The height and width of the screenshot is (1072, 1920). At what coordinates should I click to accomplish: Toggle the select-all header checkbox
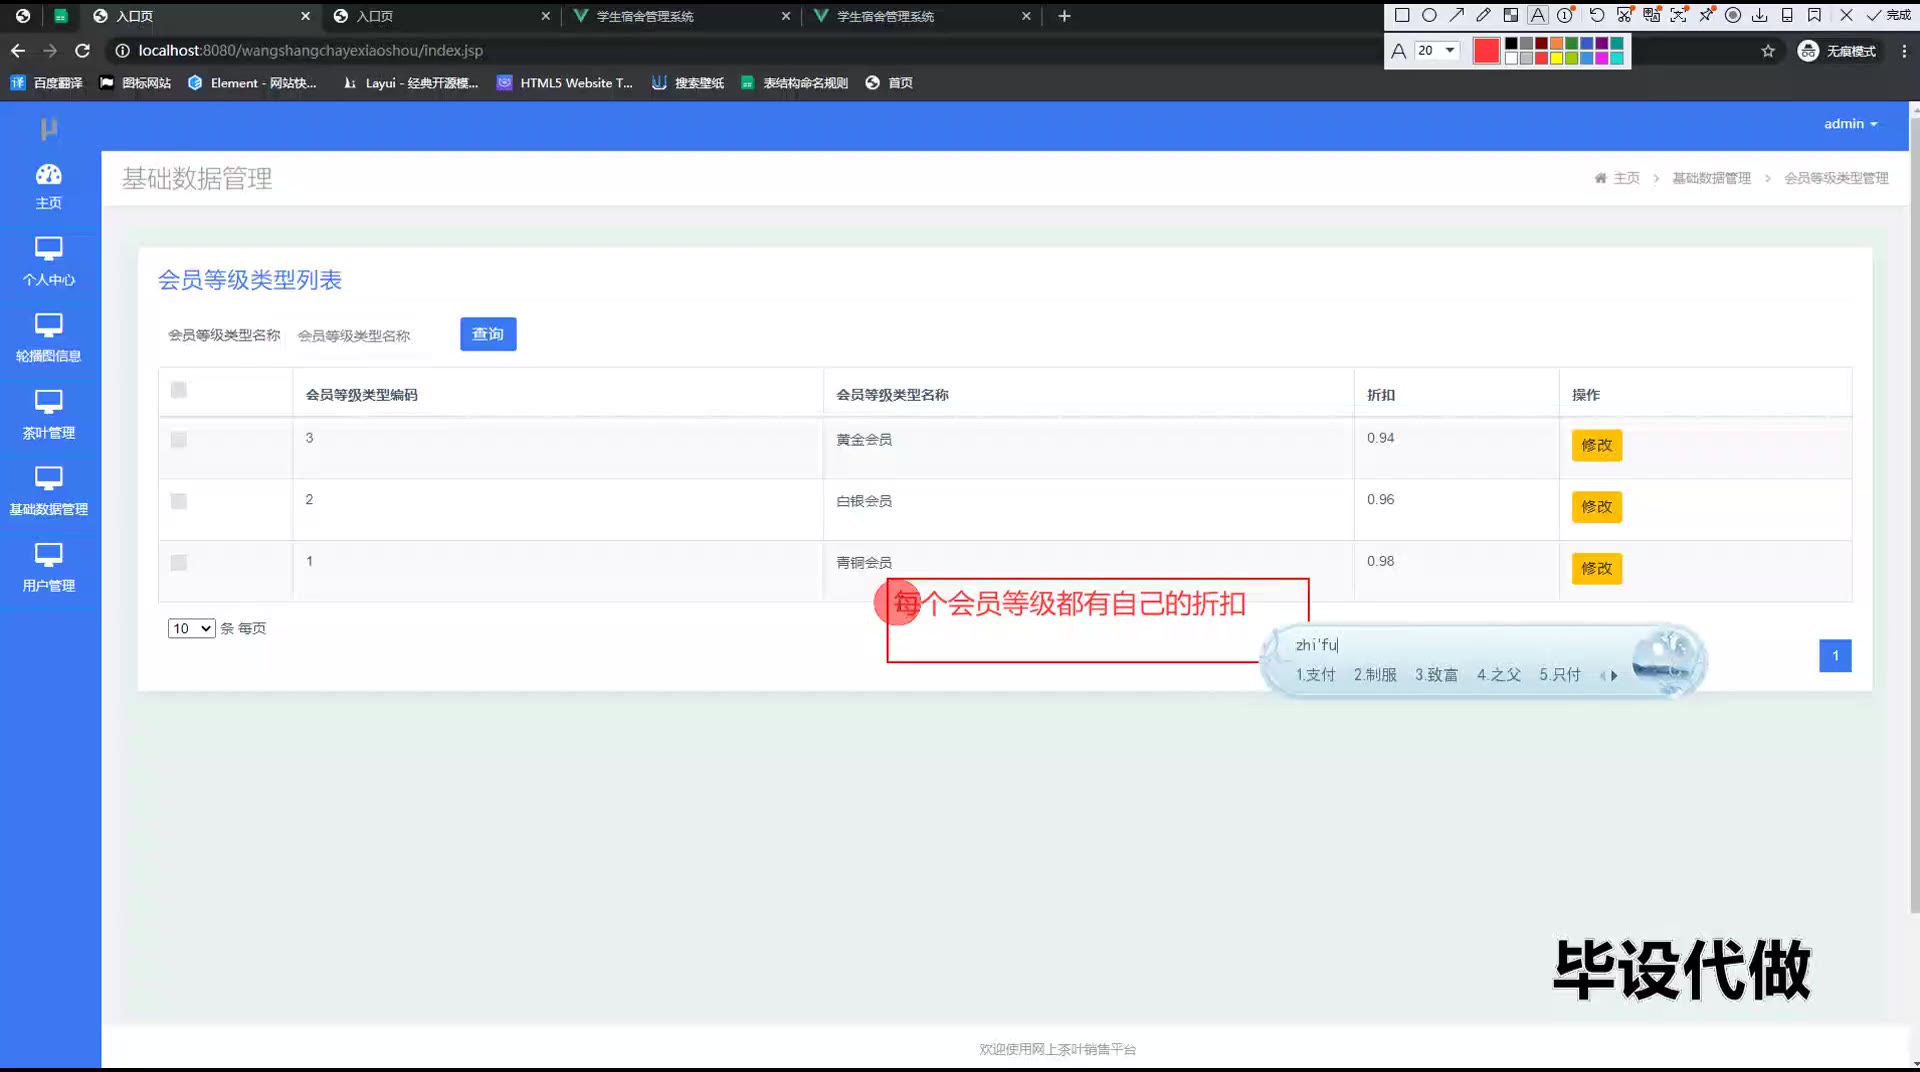point(179,390)
